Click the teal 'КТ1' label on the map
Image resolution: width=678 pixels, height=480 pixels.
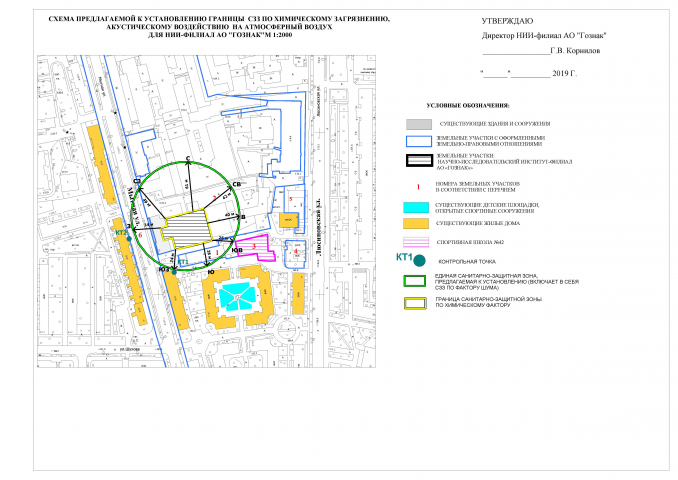(183, 262)
